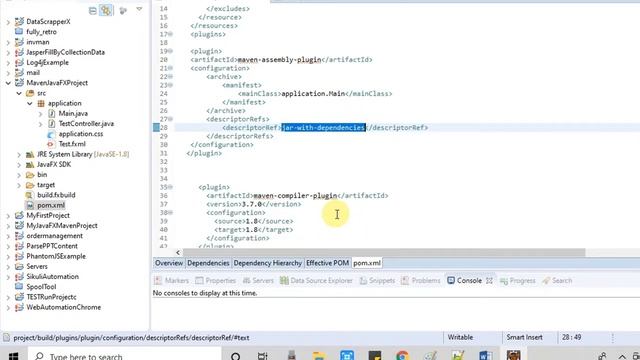The image size is (640, 360).
Task: Expand TestController.java node
Action: click(40, 124)
